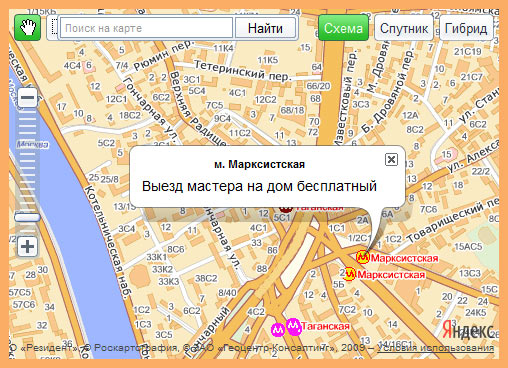508x368 pixels.
Task: Zoom out with the minus button
Action: pyautogui.click(x=27, y=98)
